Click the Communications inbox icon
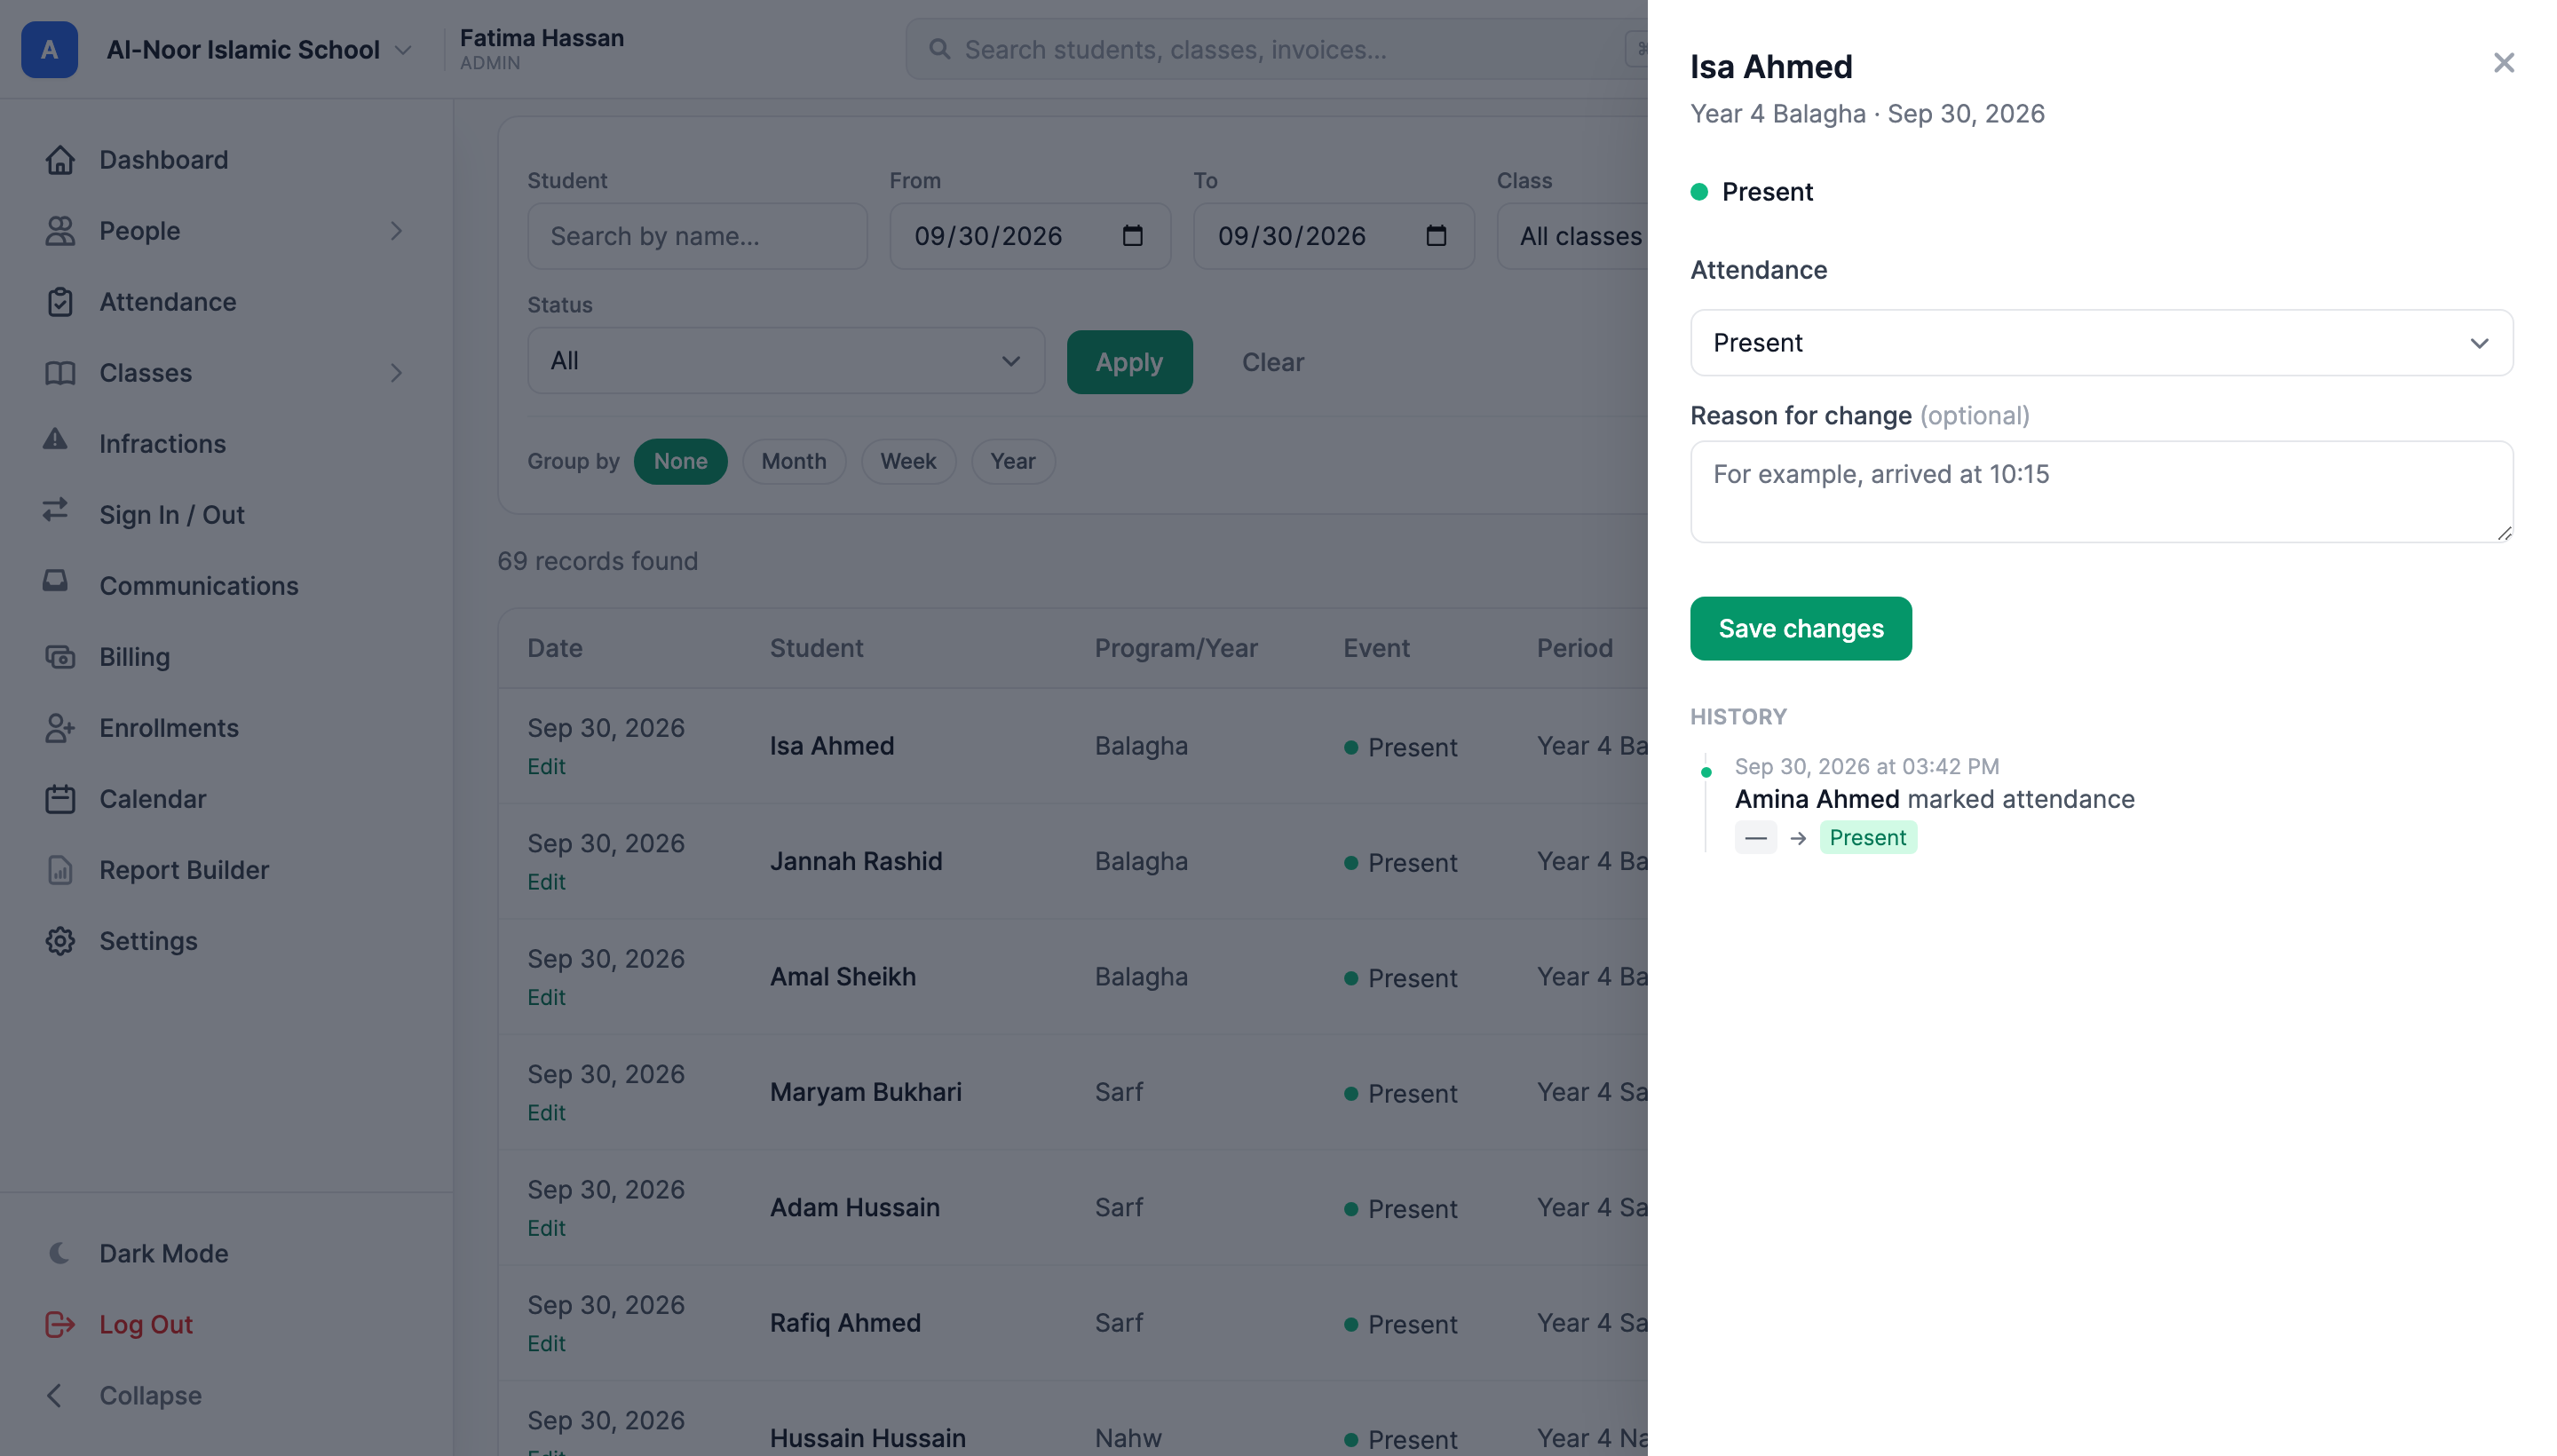This screenshot has width=2557, height=1456. pyautogui.click(x=56, y=581)
